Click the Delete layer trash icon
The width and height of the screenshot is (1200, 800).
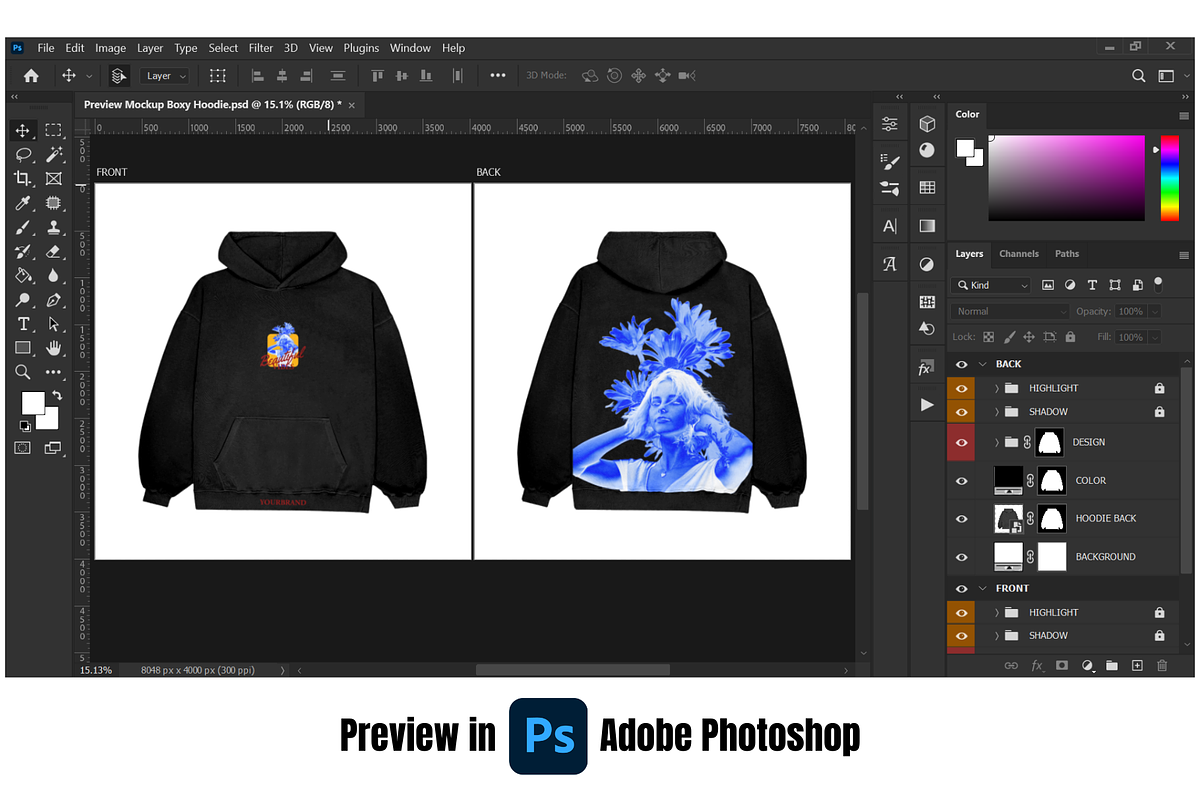(1162, 665)
